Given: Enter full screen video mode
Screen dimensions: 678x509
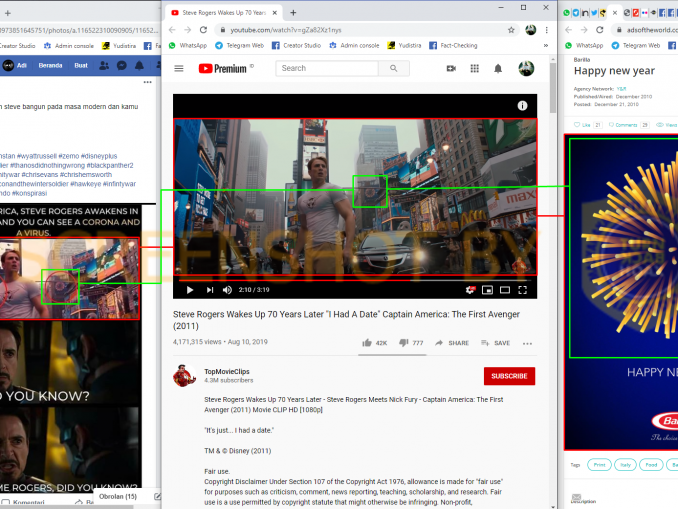Looking at the screenshot, I should click(522, 290).
